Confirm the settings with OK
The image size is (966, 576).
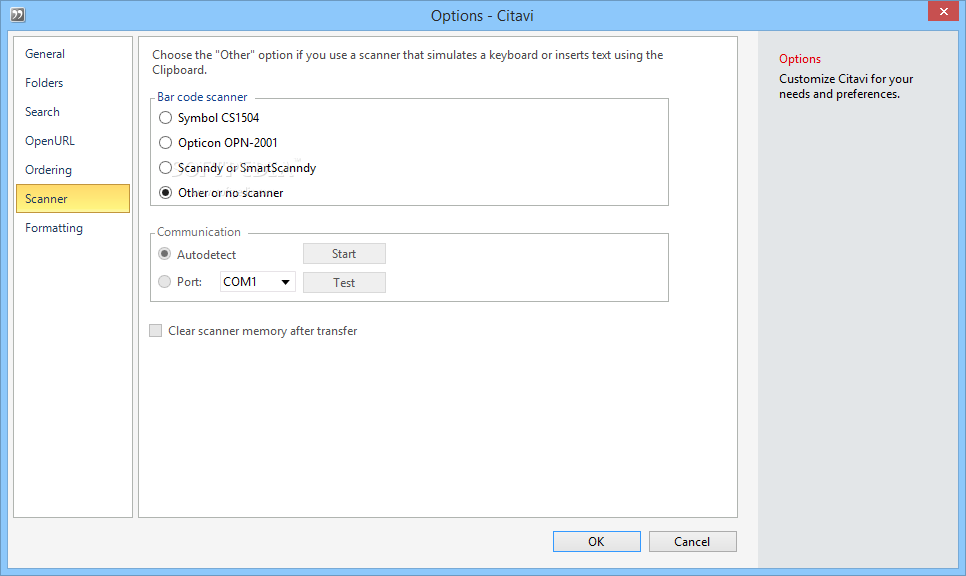click(x=596, y=542)
